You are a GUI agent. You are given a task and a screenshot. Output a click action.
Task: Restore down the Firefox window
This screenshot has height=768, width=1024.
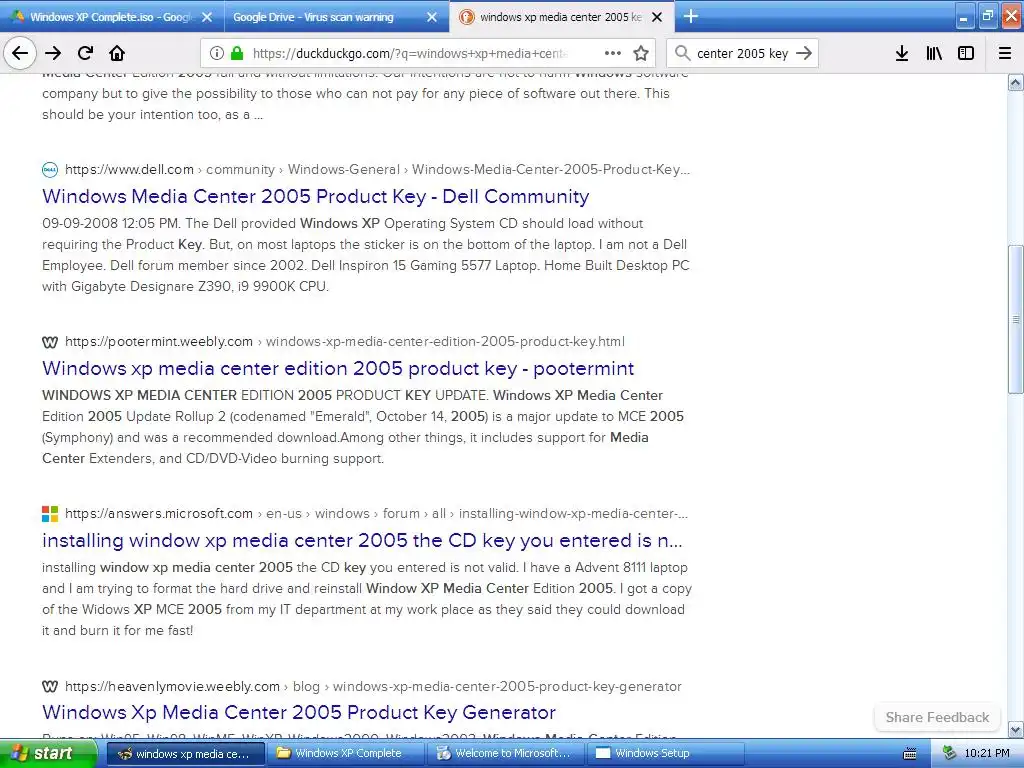[x=987, y=17]
